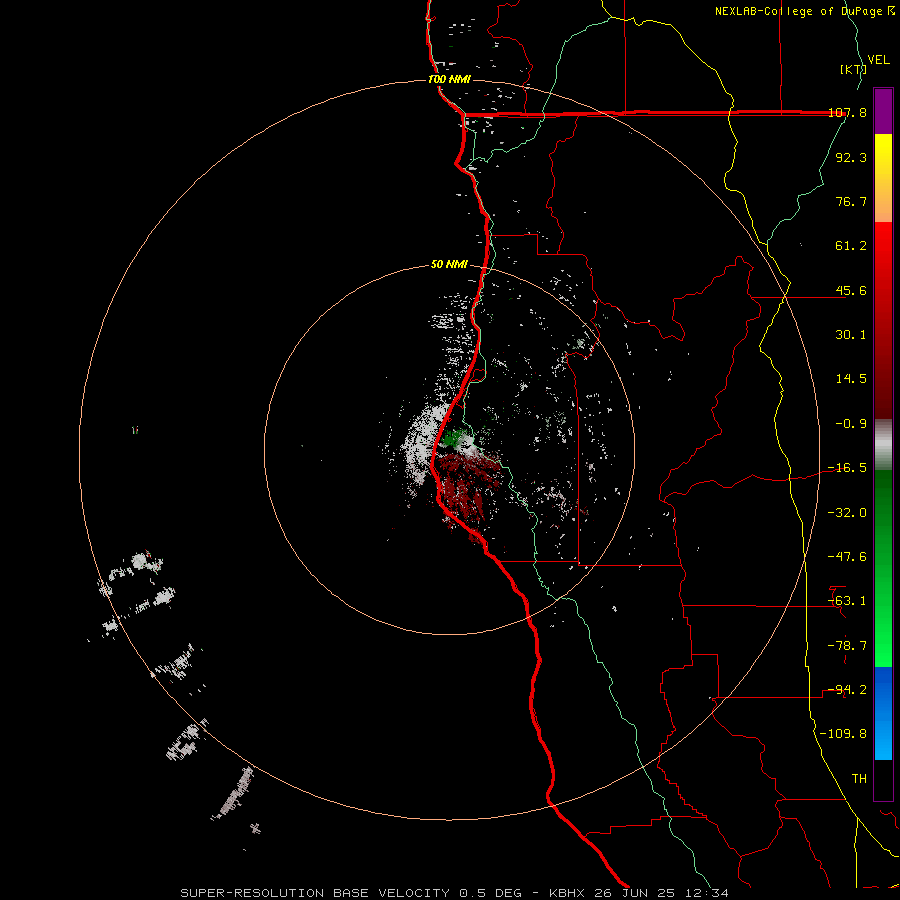
Task: Pick the red outbound segment of color bar
Action: tap(883, 320)
